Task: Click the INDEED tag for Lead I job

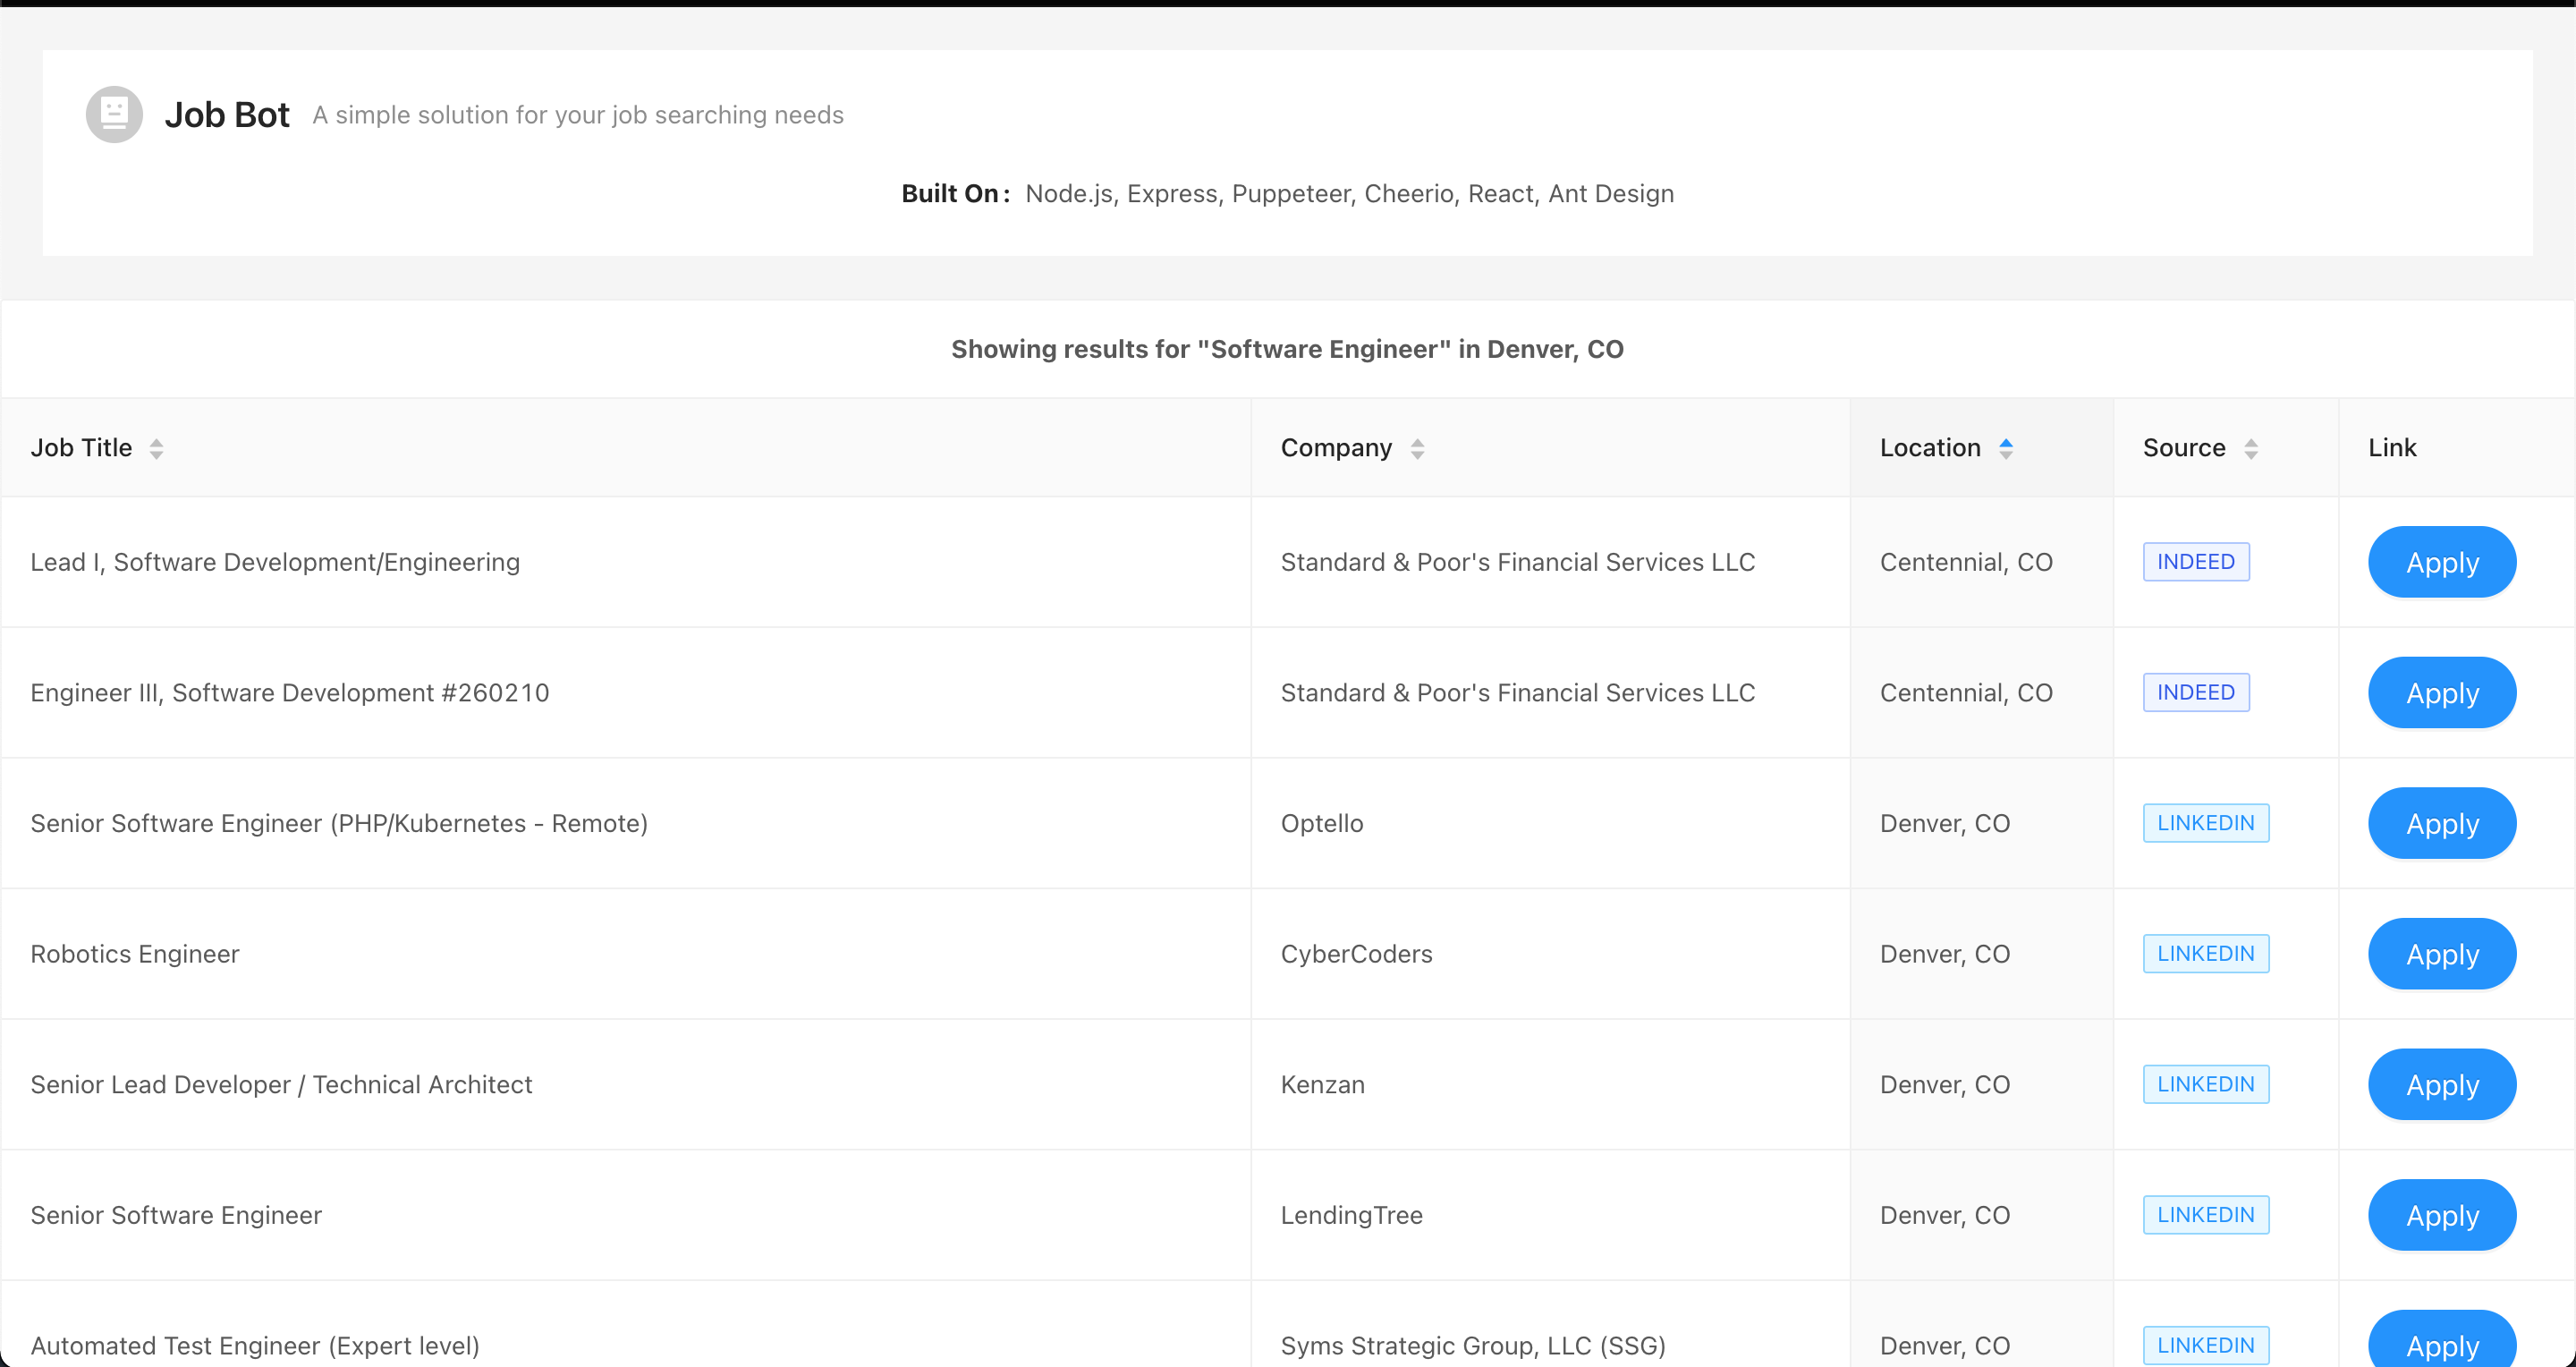Action: point(2195,562)
